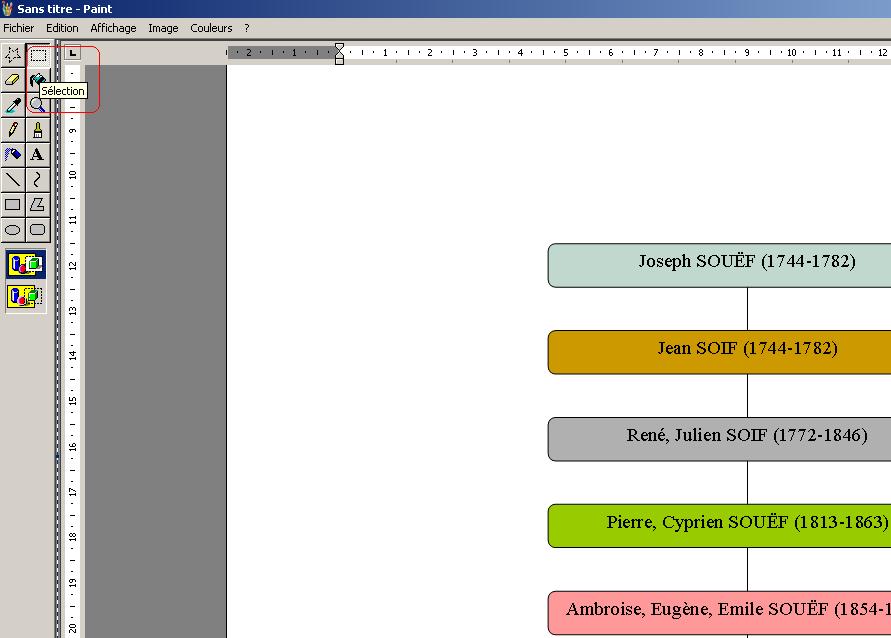Select the Airbrush spray tool

coord(12,155)
